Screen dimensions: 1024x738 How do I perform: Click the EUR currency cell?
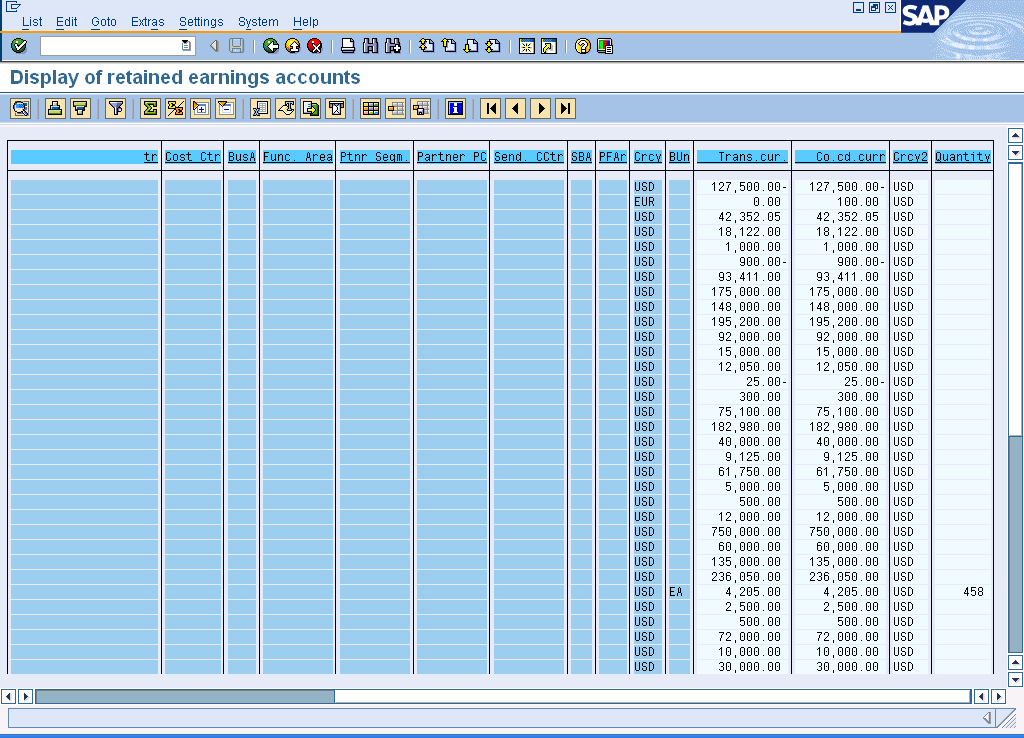[645, 202]
